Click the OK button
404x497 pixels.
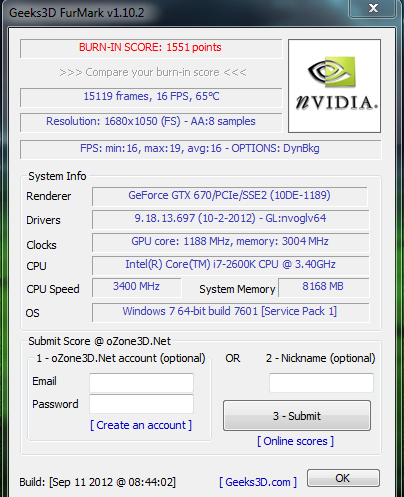(343, 478)
